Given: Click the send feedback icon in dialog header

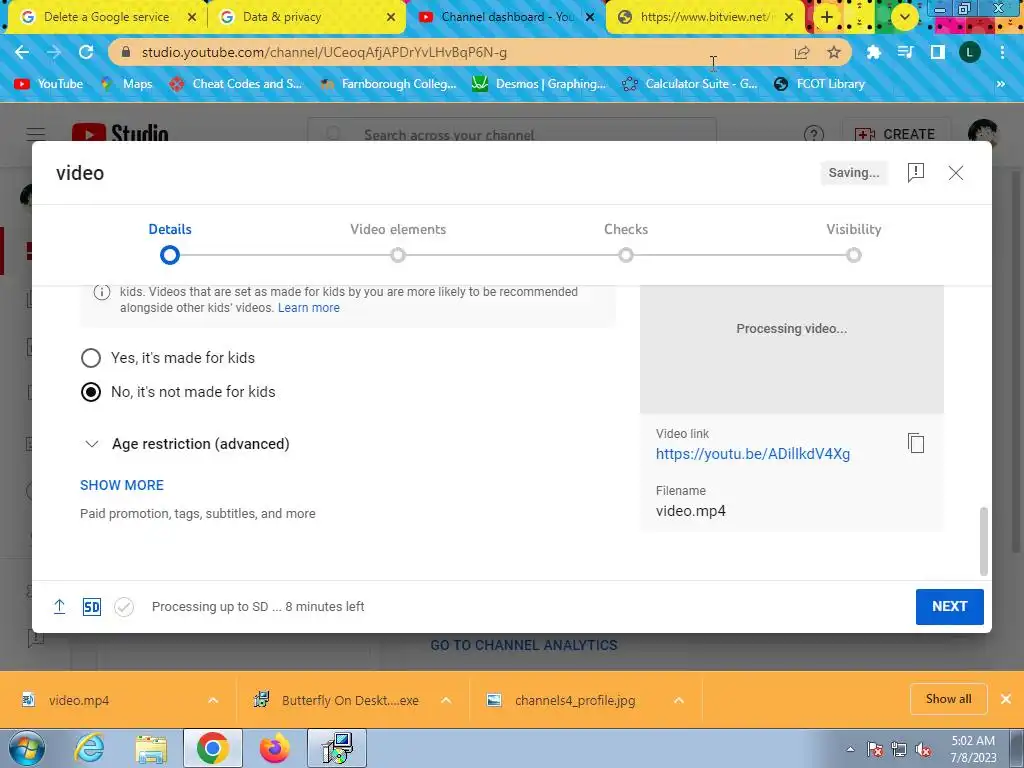Looking at the screenshot, I should pyautogui.click(x=916, y=172).
